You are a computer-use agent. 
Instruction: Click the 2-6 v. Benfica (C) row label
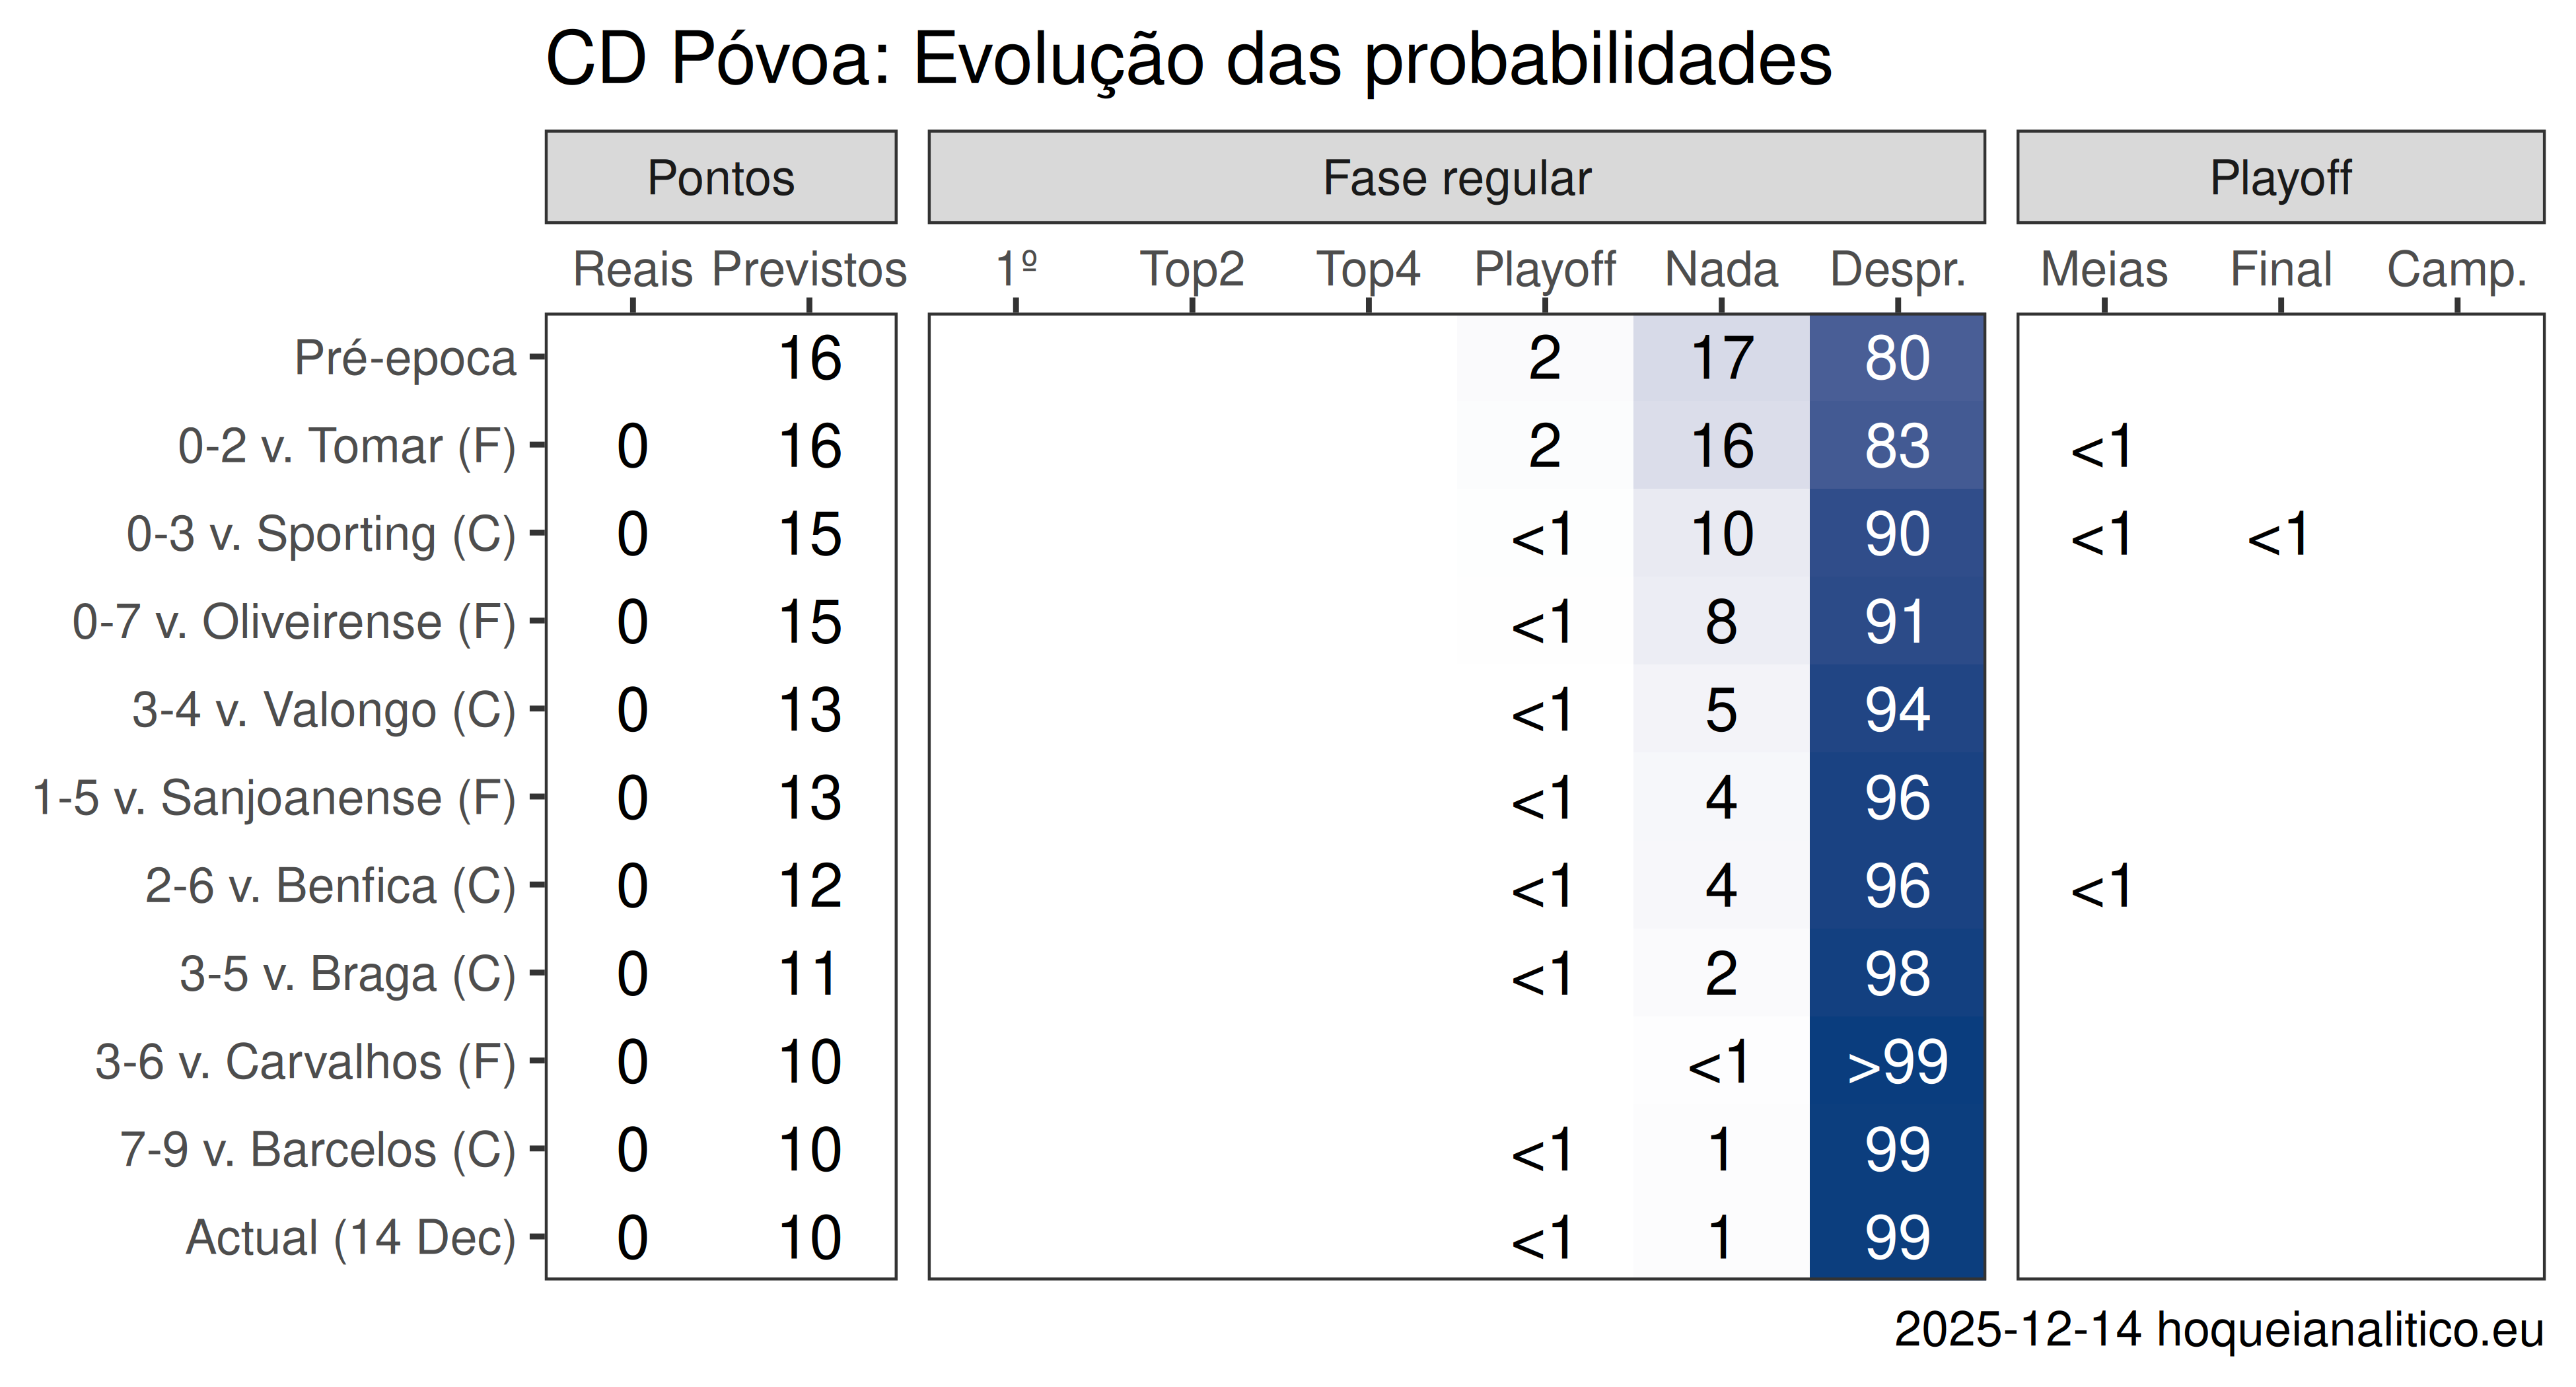point(330,886)
